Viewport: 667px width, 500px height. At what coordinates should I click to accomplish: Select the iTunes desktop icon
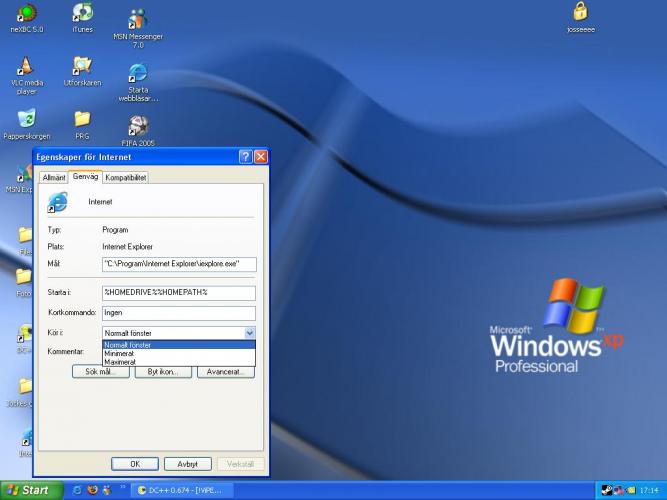83,14
